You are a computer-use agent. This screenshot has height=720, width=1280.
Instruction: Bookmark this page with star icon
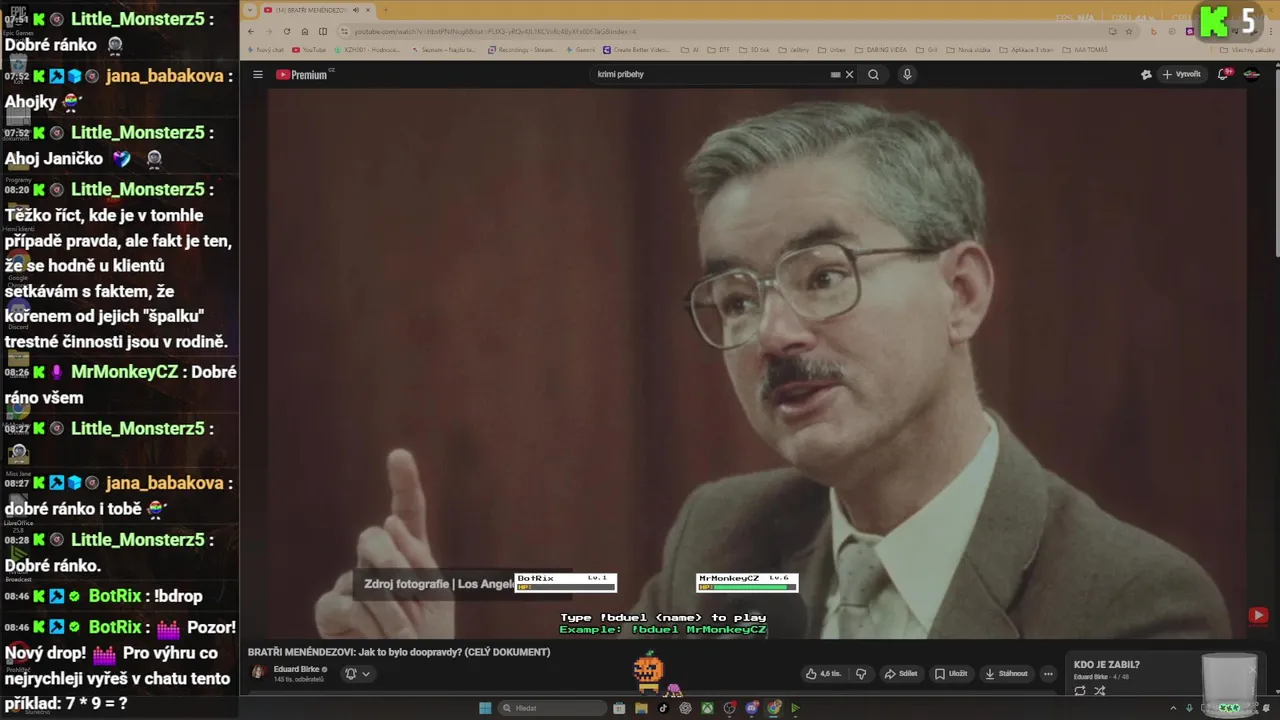(1130, 31)
